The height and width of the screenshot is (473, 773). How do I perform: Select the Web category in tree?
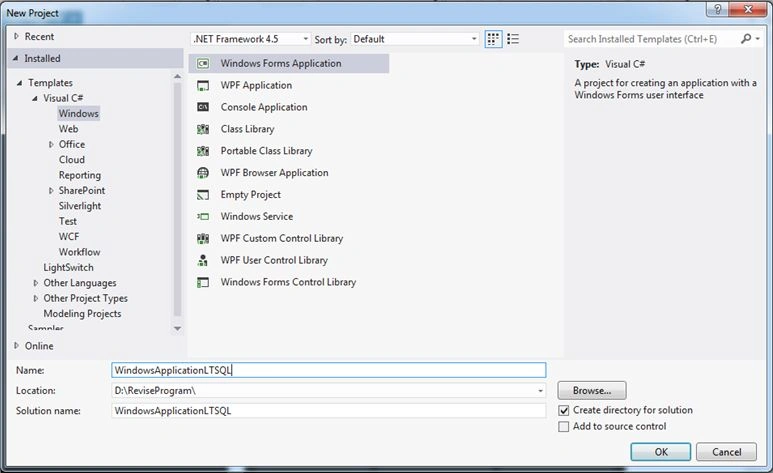[x=69, y=129]
